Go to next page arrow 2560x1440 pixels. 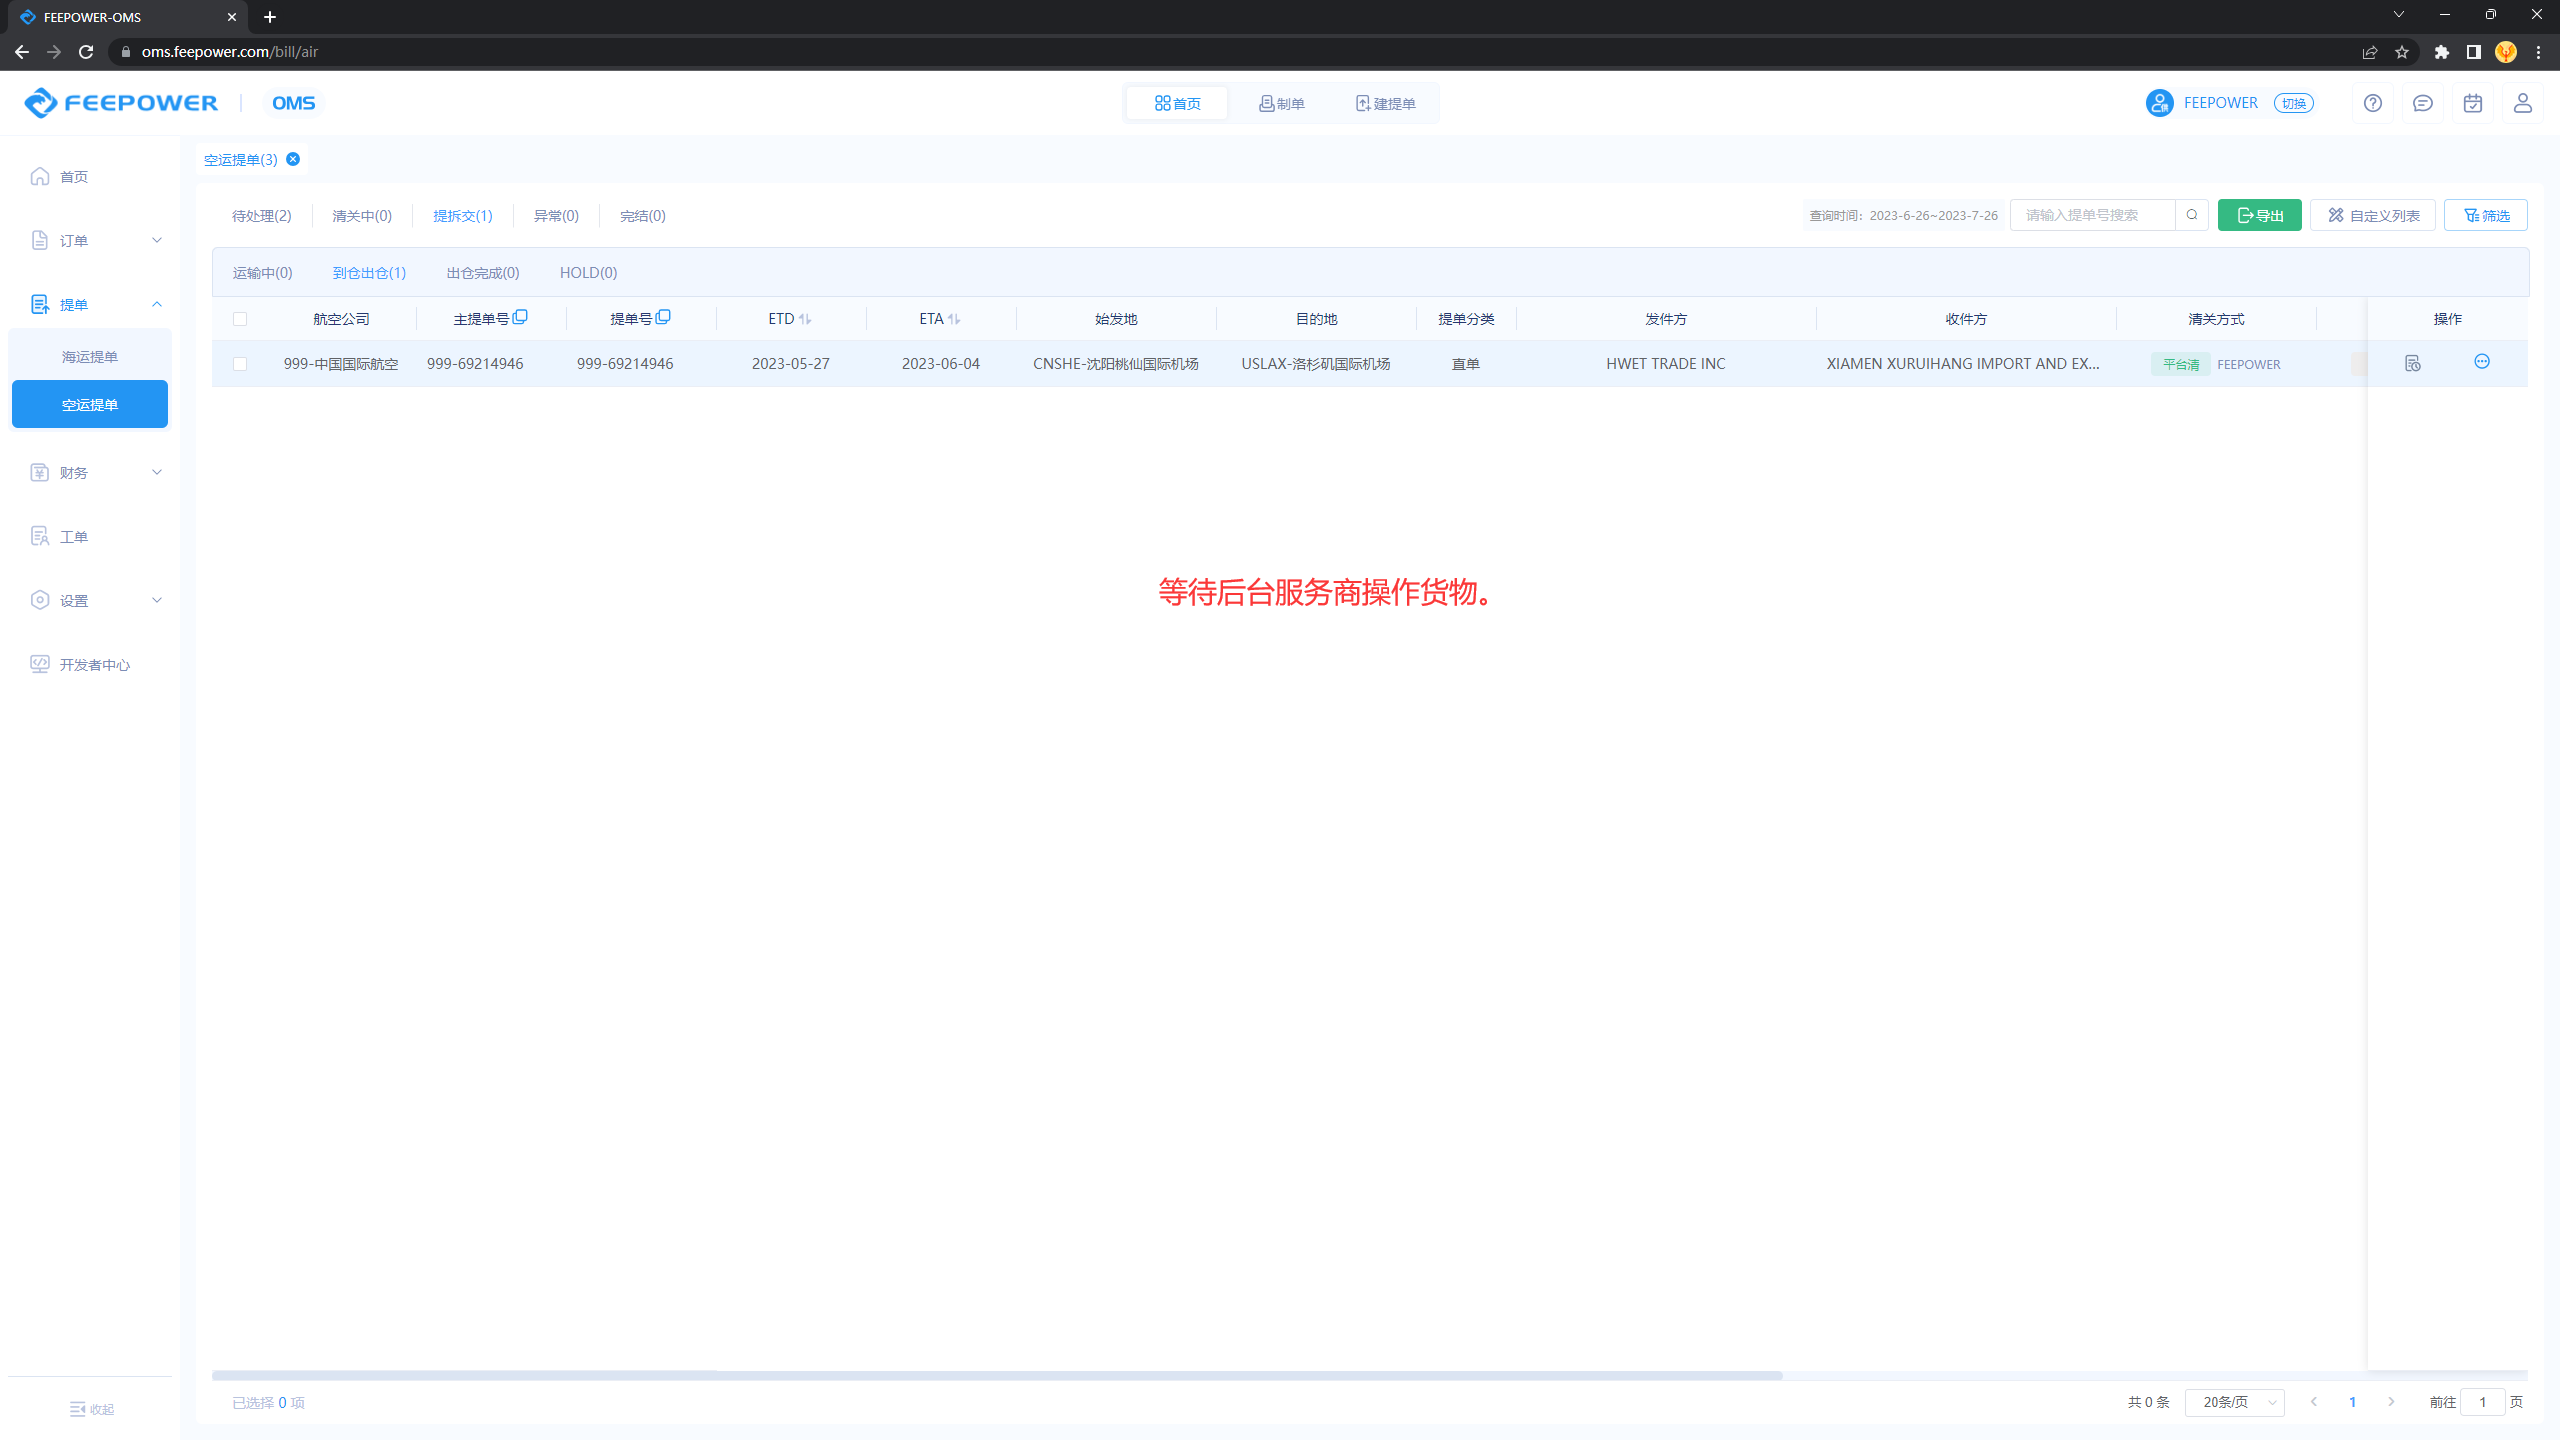tap(2391, 1402)
